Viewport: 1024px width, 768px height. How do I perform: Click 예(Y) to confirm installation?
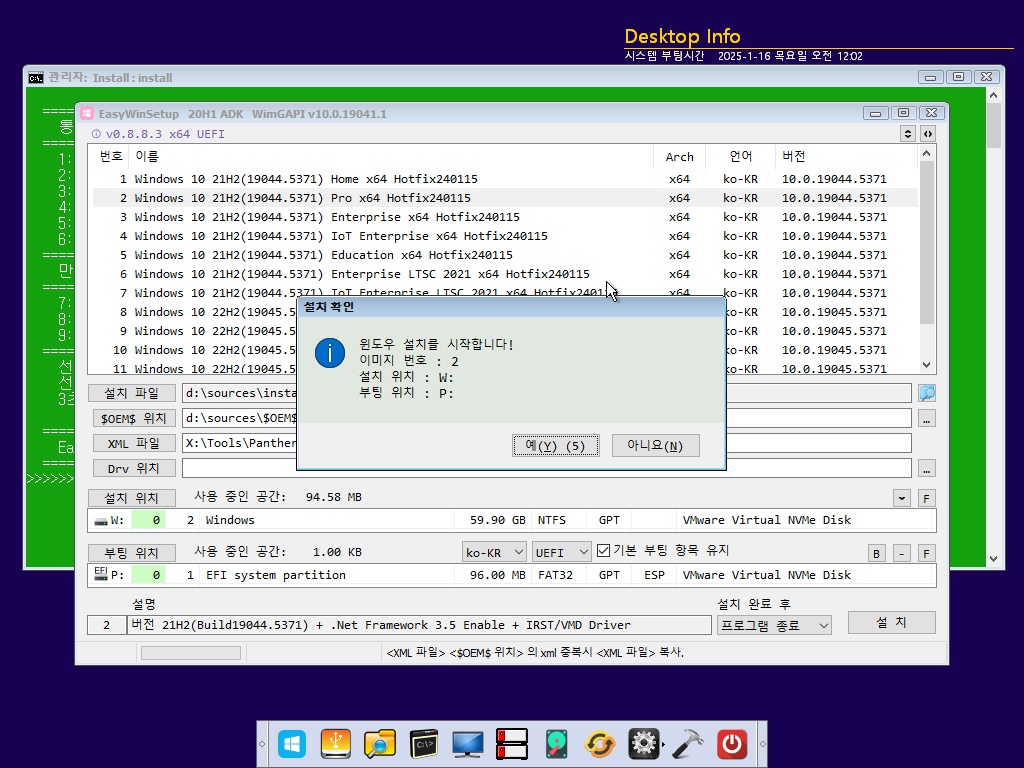tap(556, 446)
